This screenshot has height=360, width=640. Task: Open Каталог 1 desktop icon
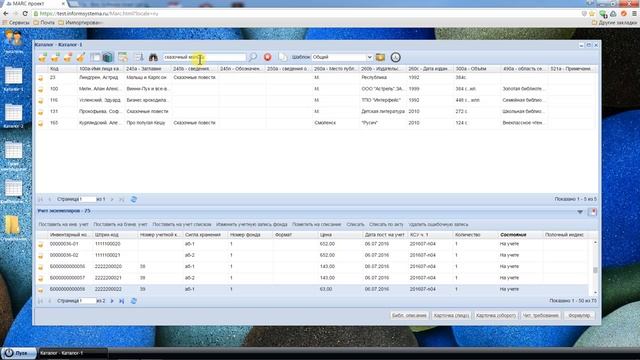click(13, 79)
